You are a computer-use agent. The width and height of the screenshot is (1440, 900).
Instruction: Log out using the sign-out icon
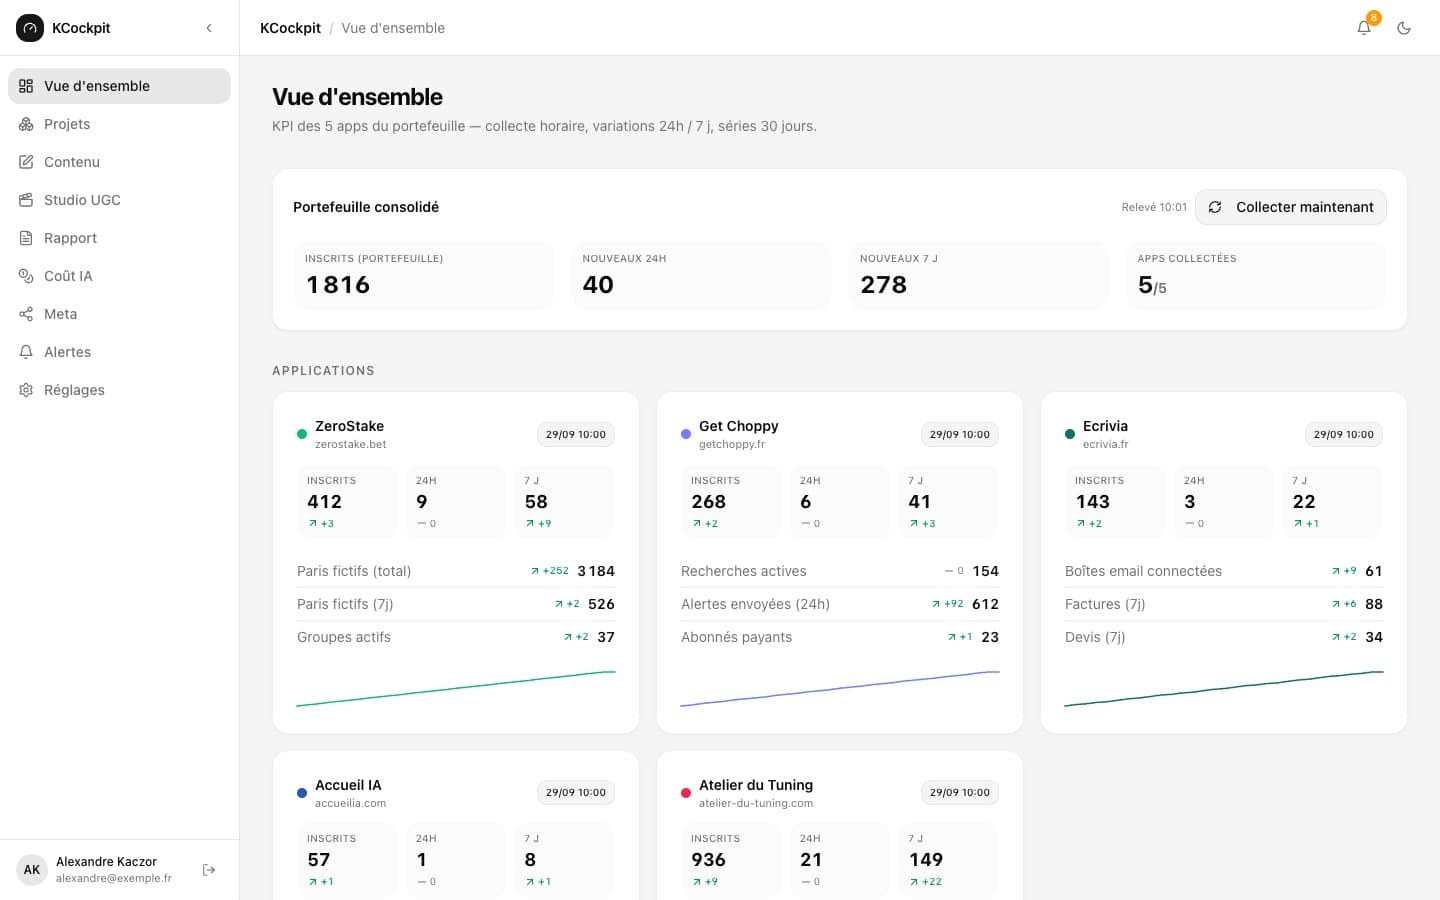coord(209,870)
